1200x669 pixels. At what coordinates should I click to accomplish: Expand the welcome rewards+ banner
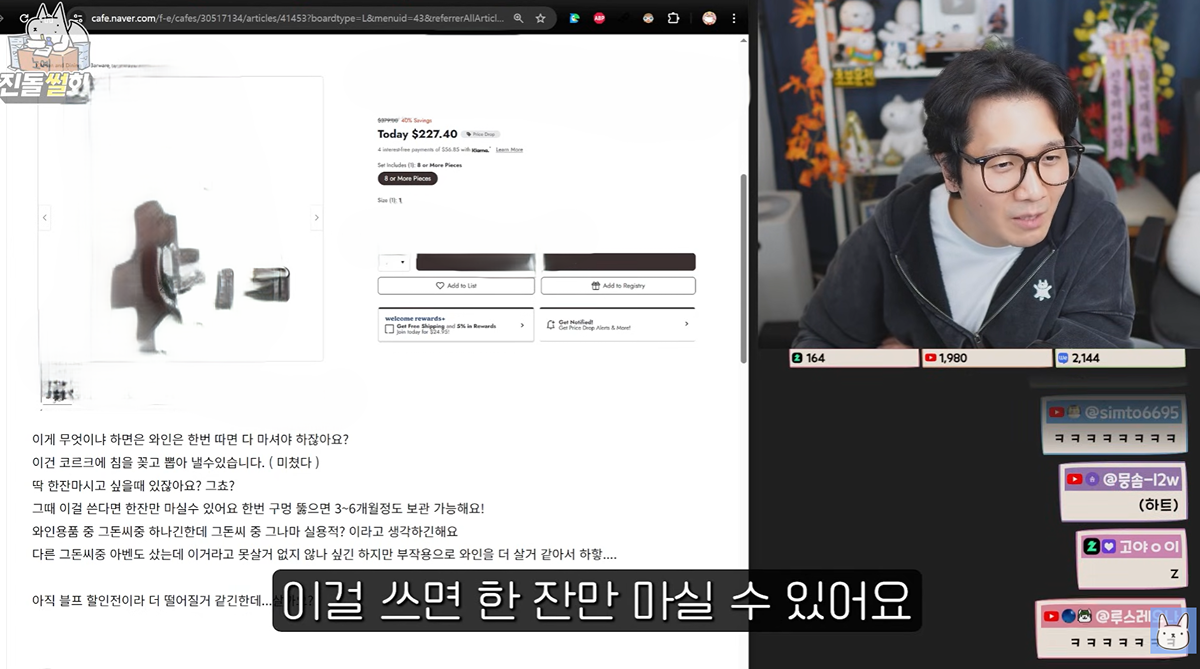pos(455,325)
